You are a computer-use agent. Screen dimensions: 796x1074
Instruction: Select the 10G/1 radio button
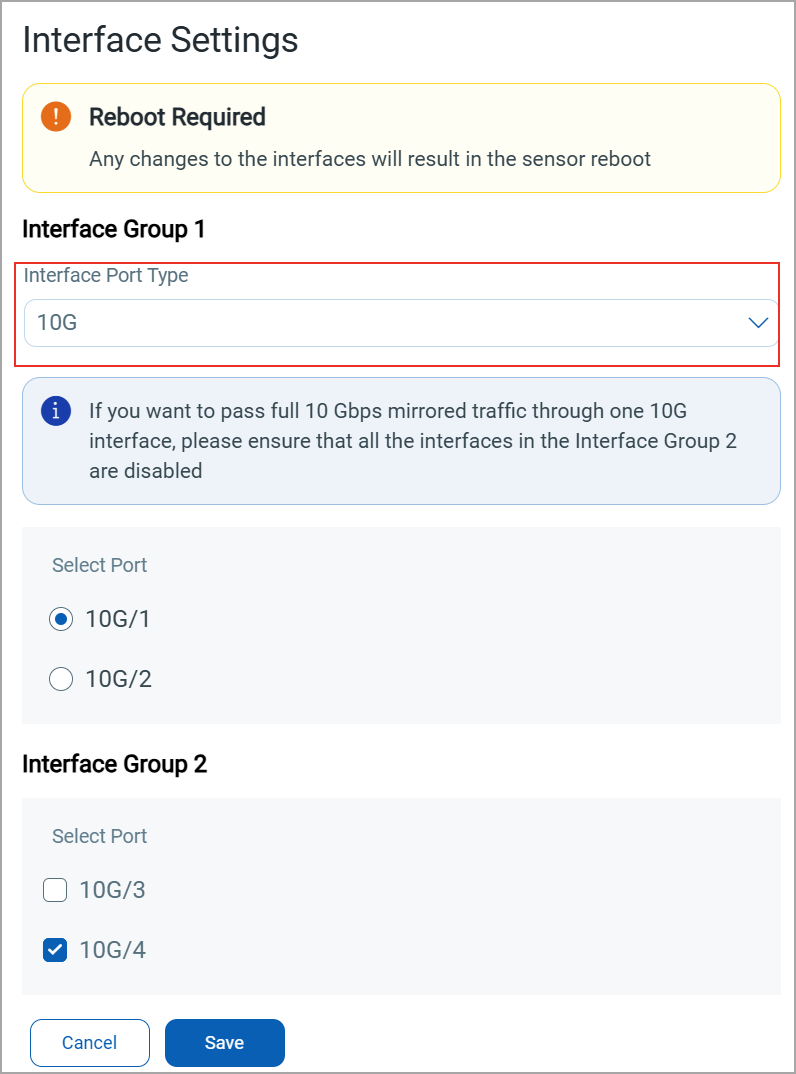[61, 620]
